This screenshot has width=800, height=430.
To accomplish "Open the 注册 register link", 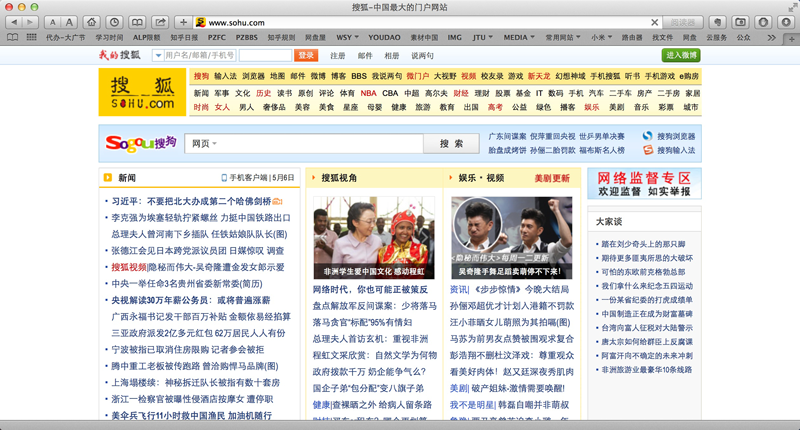I will tap(337, 56).
